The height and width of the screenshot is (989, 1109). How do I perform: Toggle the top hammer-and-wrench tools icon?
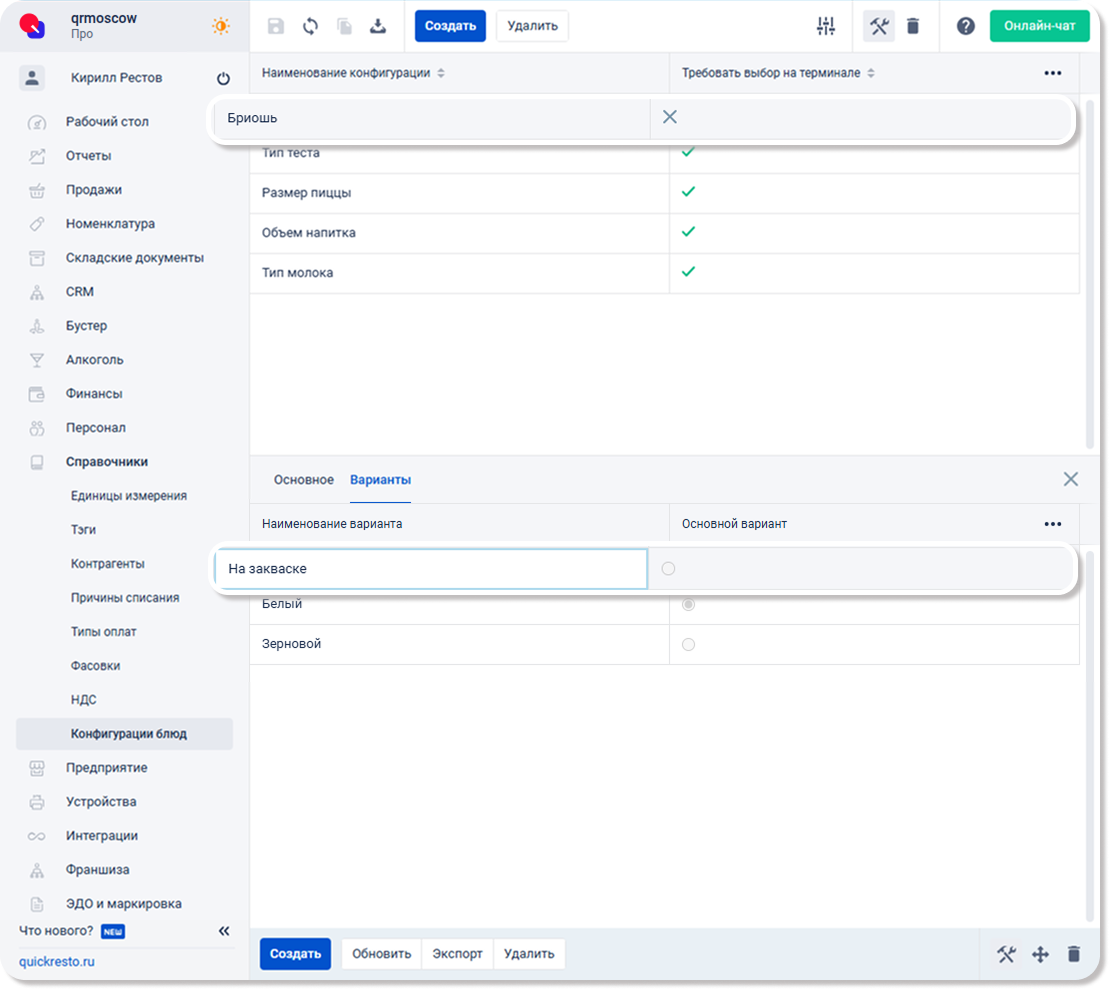878,26
